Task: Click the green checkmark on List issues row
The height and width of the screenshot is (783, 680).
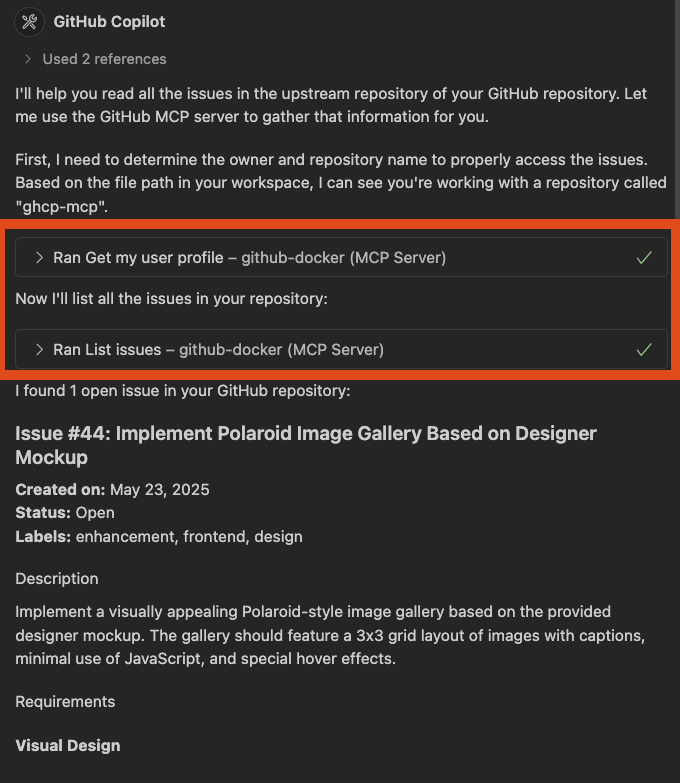Action: coord(644,350)
